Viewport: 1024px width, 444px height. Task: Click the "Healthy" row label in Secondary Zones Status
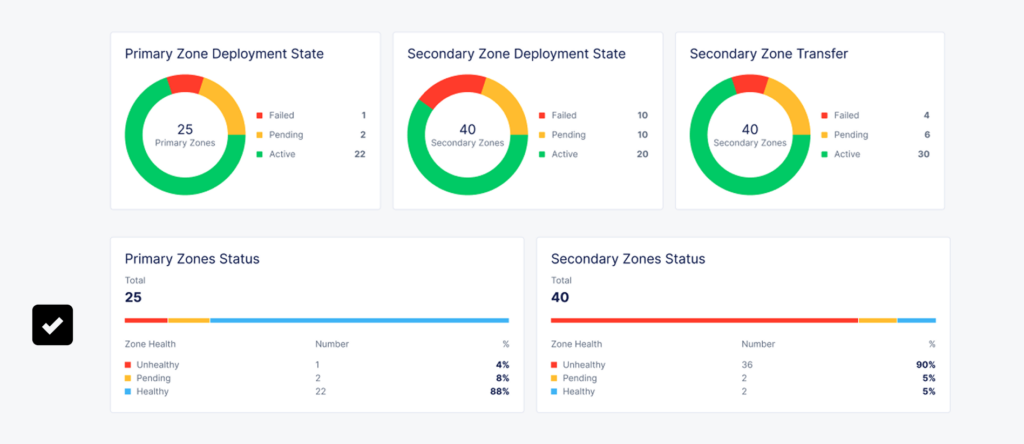pyautogui.click(x=579, y=392)
